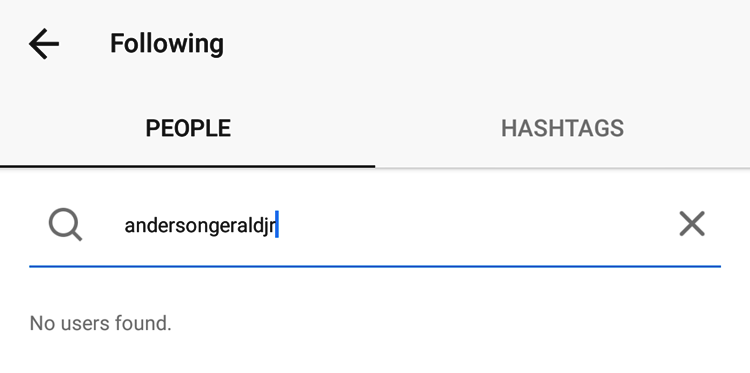This screenshot has height=373, width=750.
Task: Click the search lens beside username text
Action: tap(66, 225)
